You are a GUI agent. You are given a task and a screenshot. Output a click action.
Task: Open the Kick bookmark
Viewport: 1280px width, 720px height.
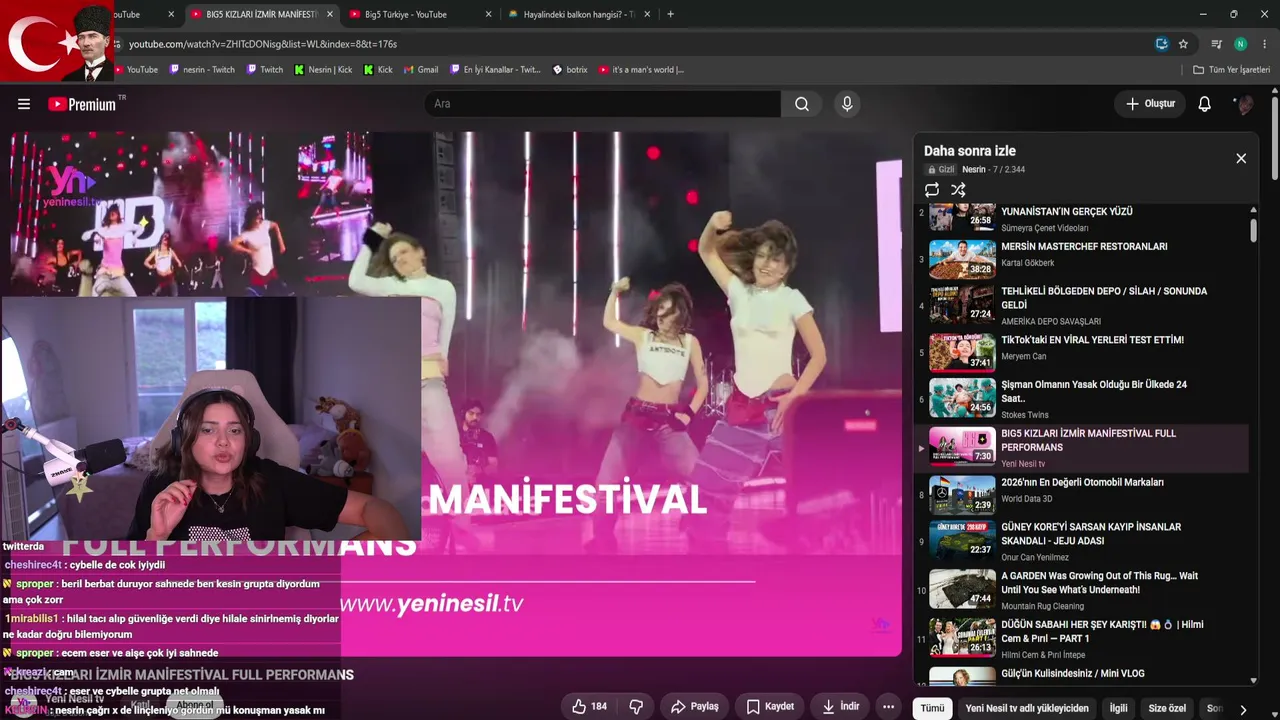tap(378, 70)
